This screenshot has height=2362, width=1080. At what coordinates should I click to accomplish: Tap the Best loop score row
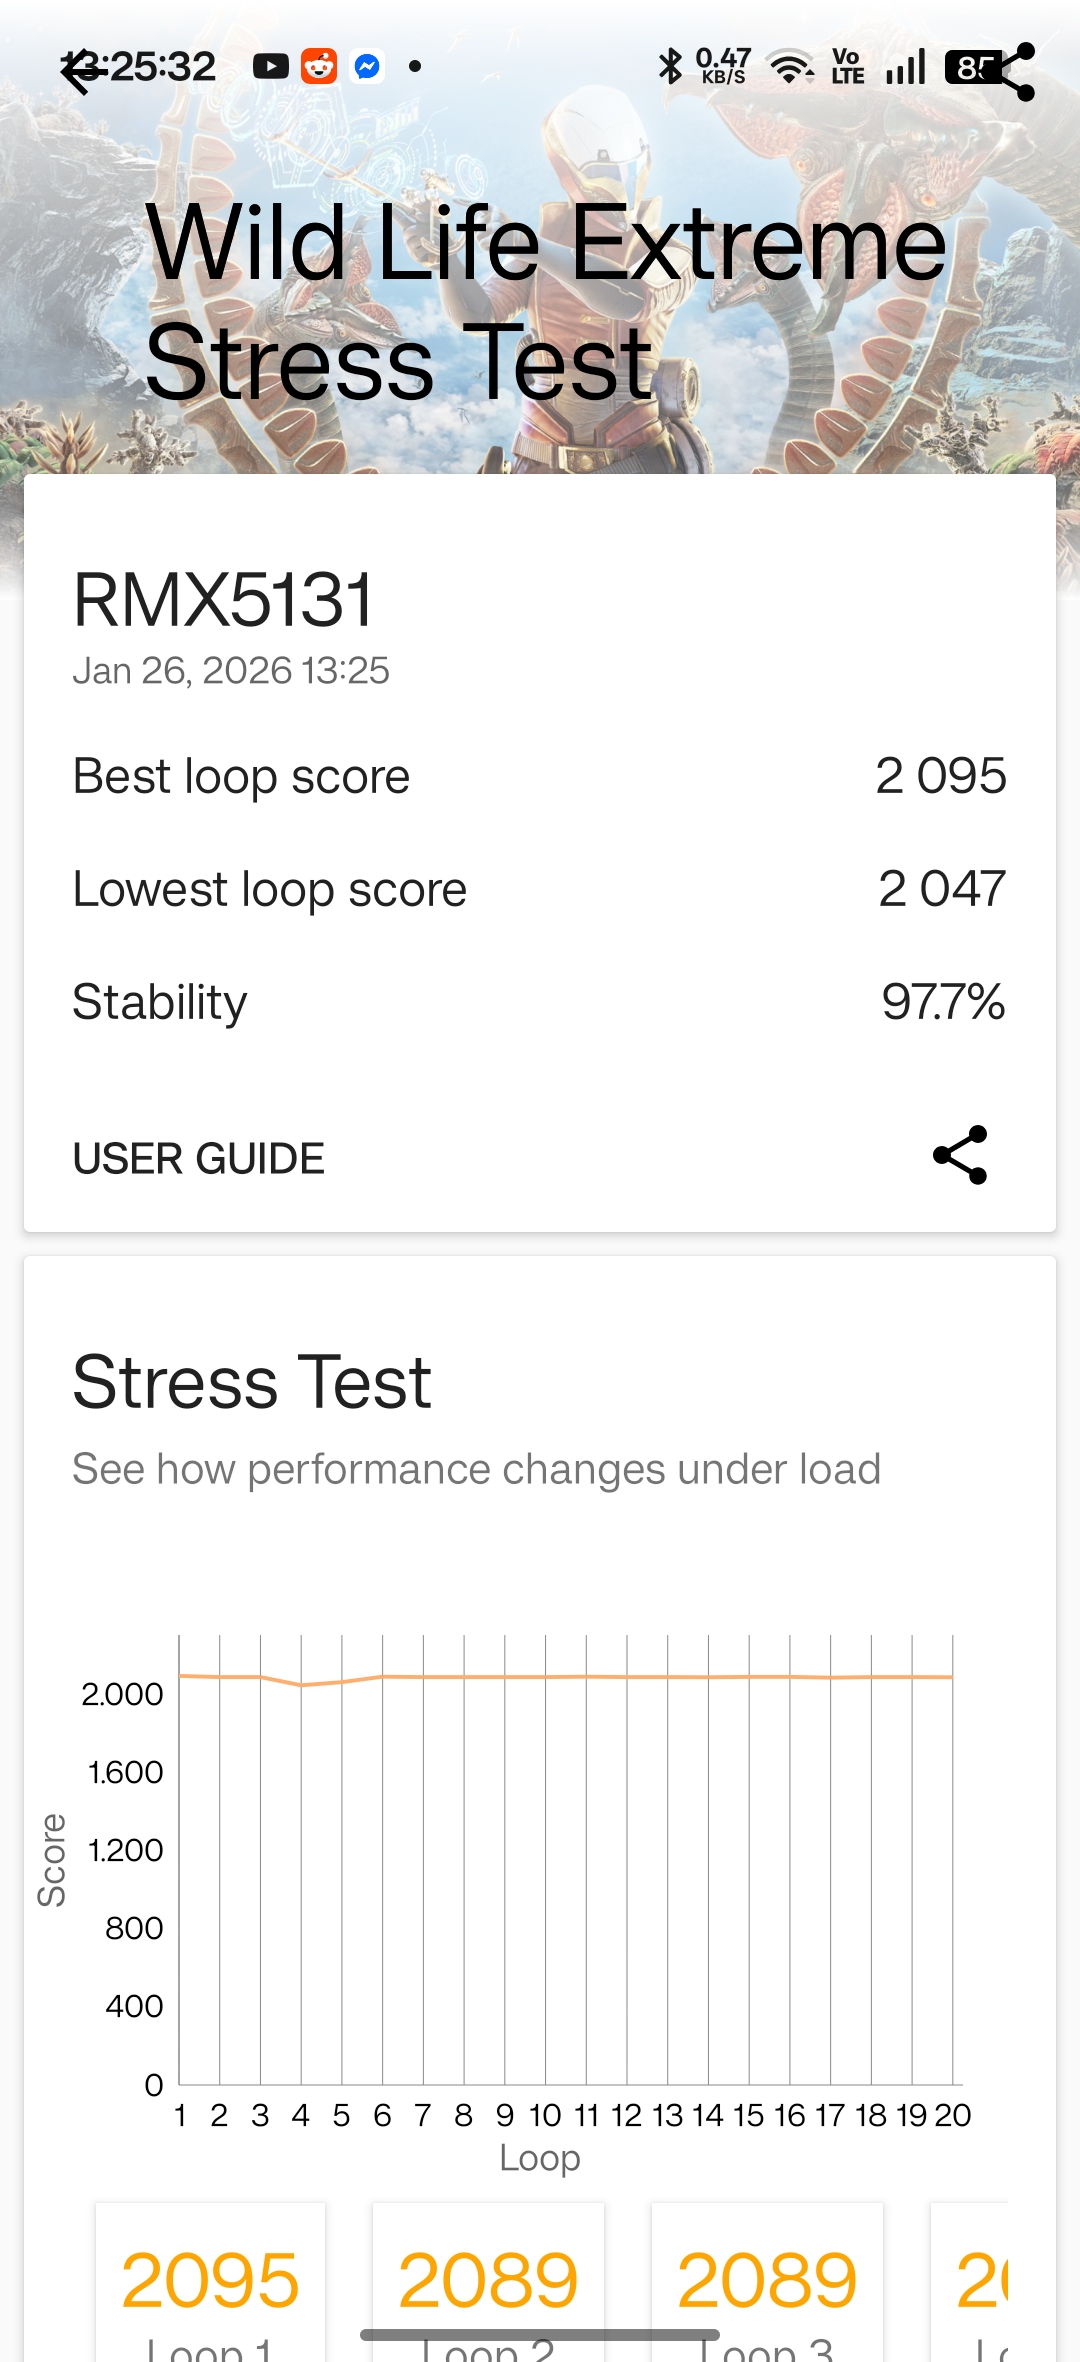click(x=540, y=776)
